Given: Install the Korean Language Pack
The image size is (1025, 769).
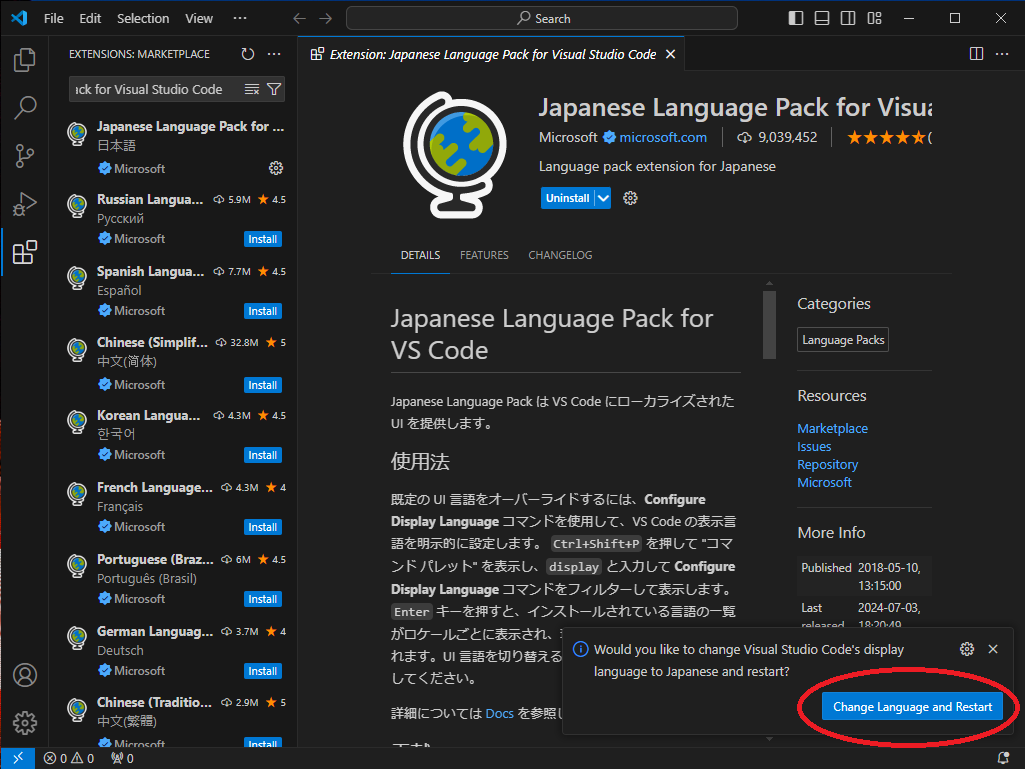Looking at the screenshot, I should 263,455.
